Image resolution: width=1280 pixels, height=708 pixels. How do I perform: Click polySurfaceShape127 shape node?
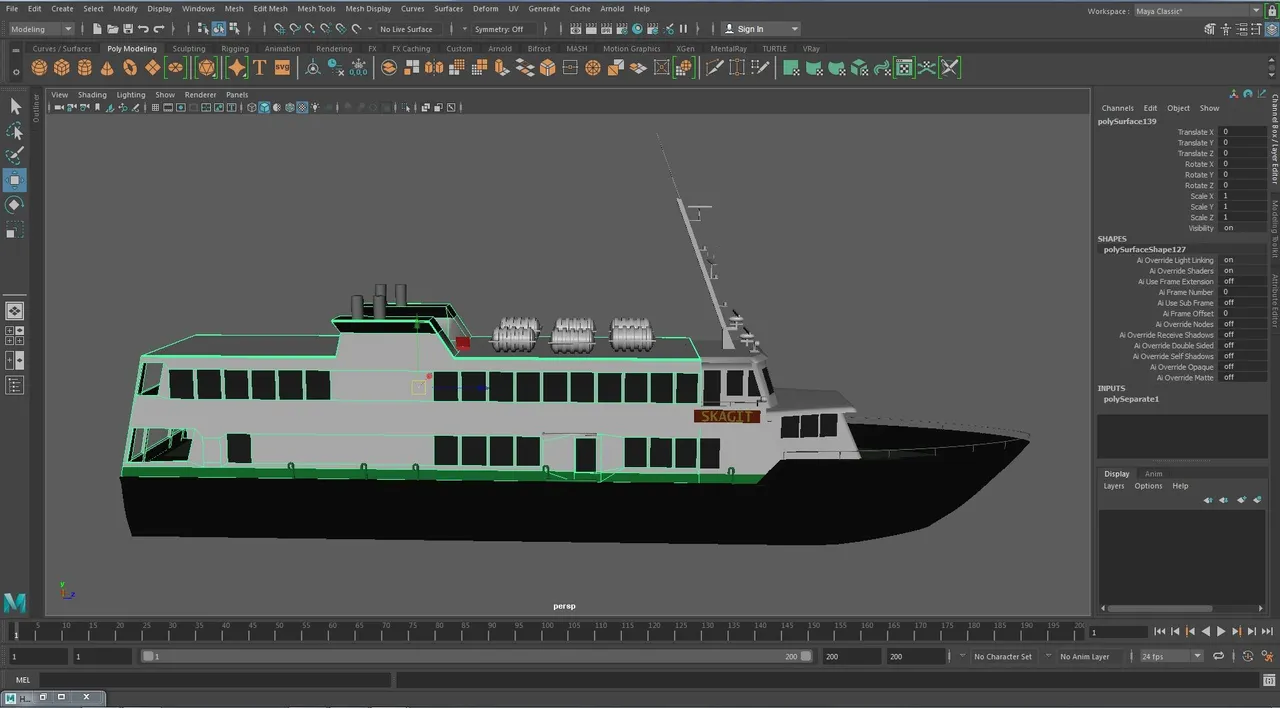pyautogui.click(x=1144, y=249)
